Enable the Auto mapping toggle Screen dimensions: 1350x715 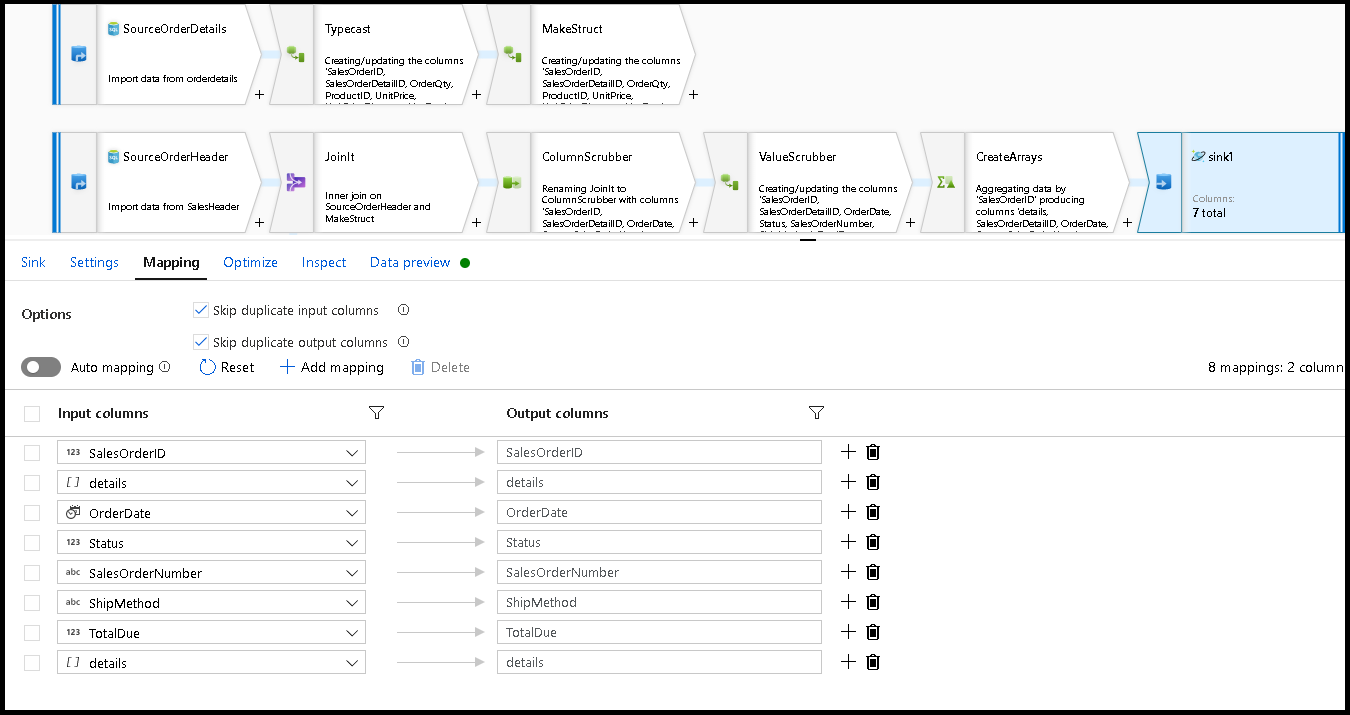tap(41, 367)
